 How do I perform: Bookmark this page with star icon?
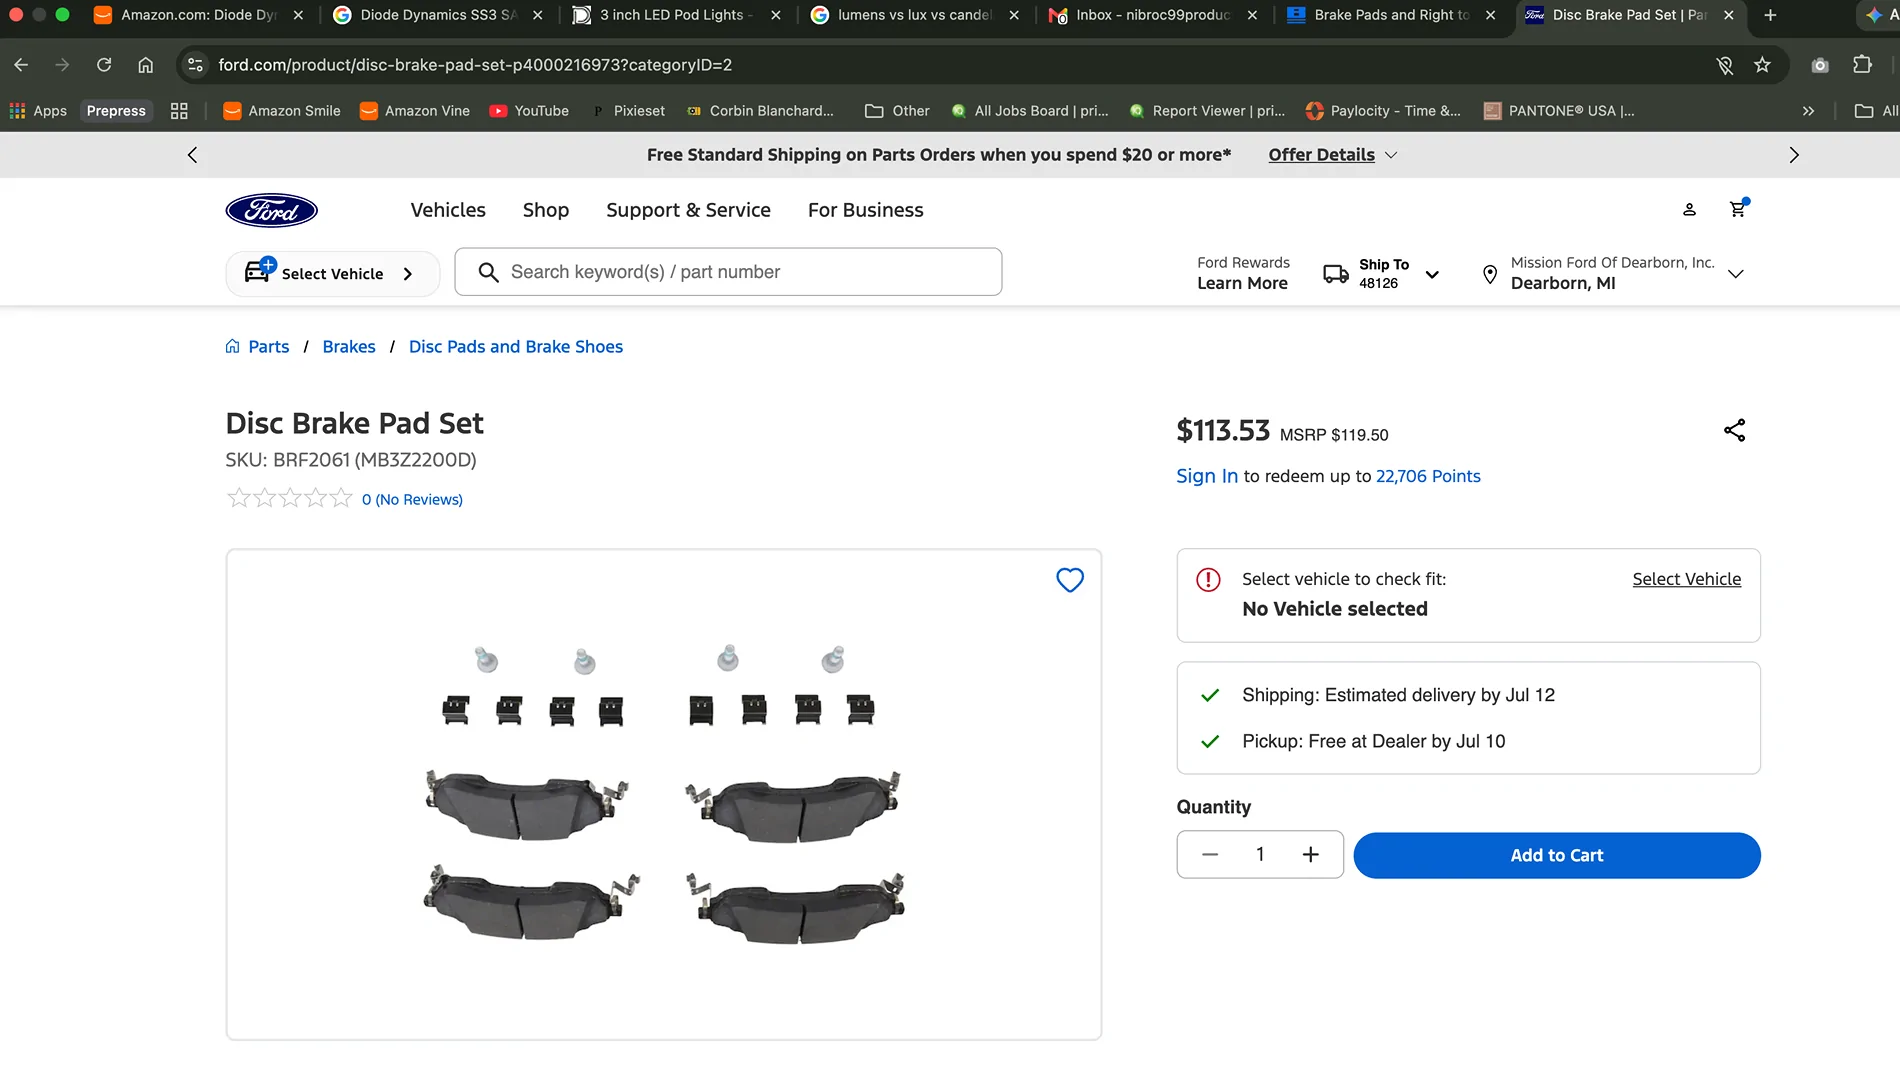(x=1762, y=65)
